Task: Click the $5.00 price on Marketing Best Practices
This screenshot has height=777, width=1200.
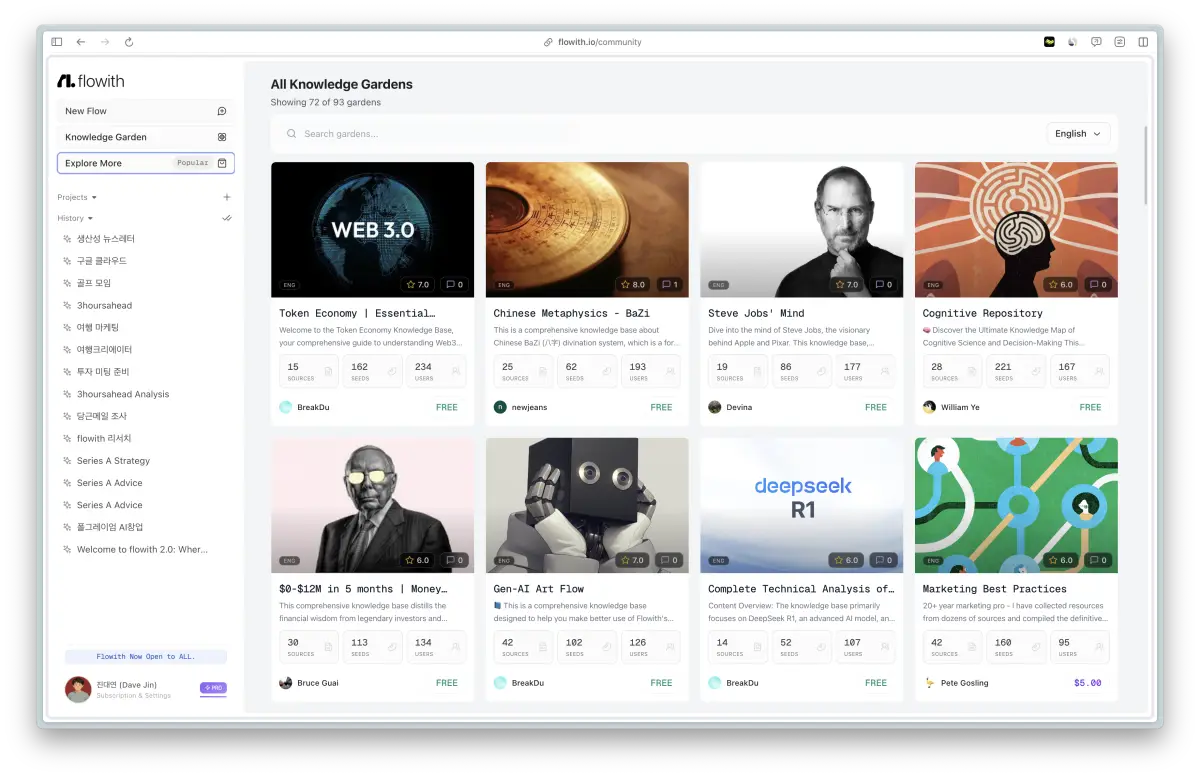Action: click(x=1087, y=683)
